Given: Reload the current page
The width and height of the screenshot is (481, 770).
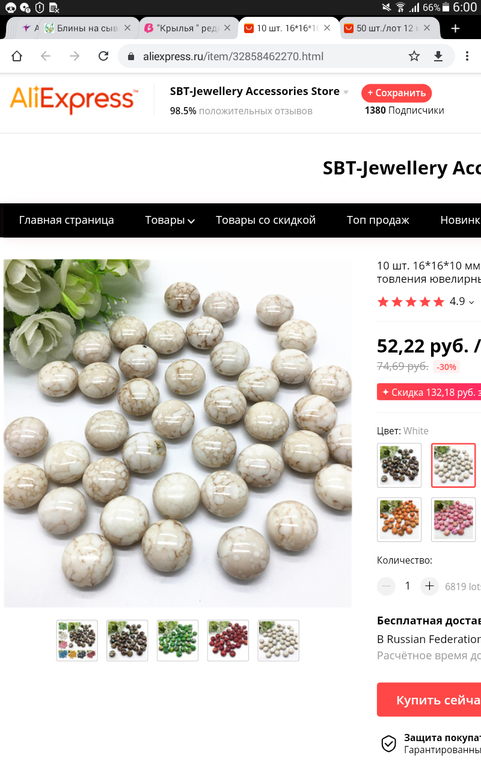Looking at the screenshot, I should [103, 56].
